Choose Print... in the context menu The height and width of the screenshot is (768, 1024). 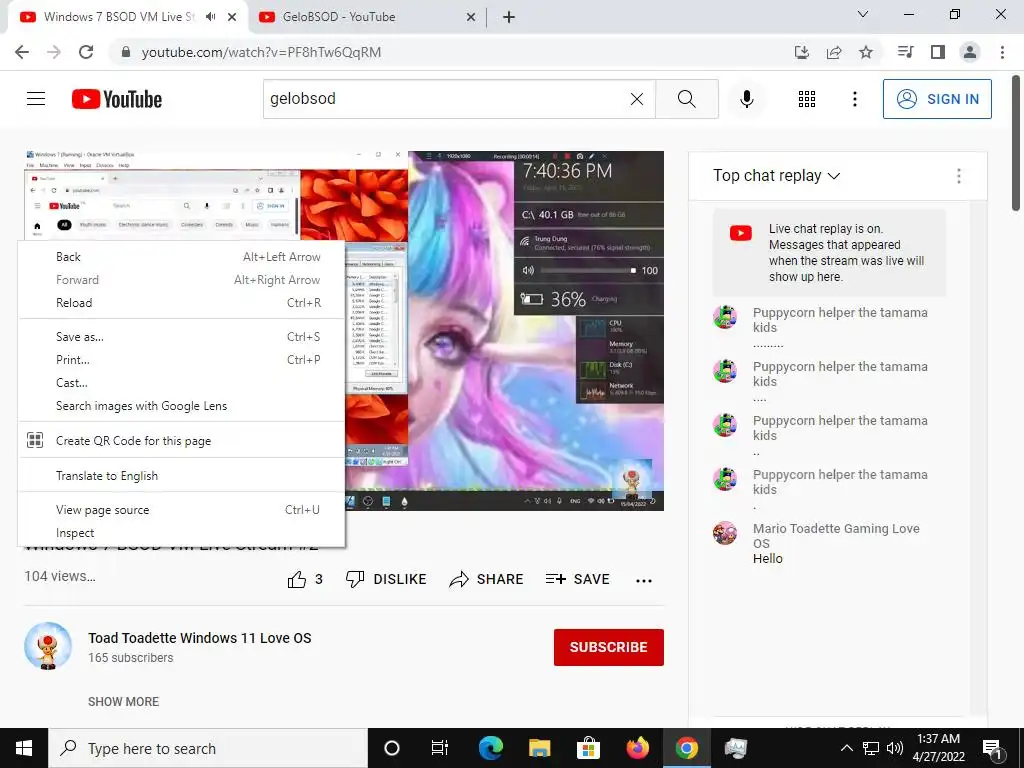coord(182,359)
